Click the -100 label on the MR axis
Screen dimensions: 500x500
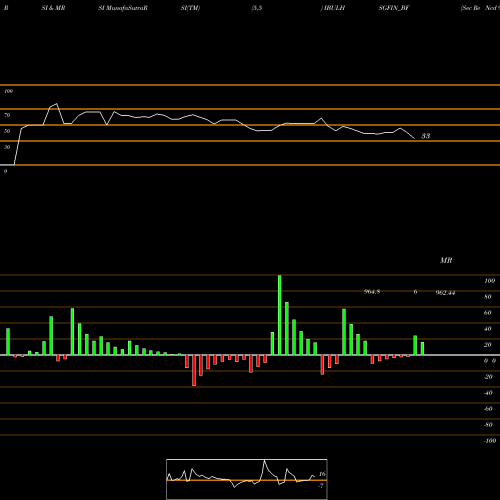point(490,441)
